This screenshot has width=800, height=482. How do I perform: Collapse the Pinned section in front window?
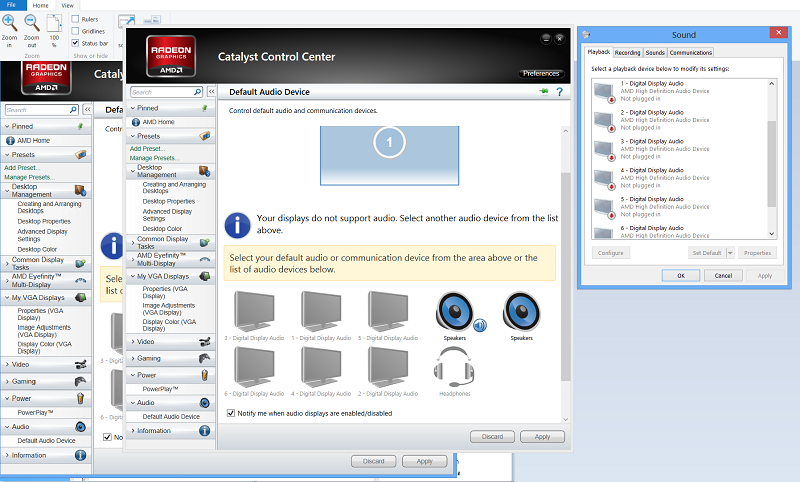(x=133, y=108)
